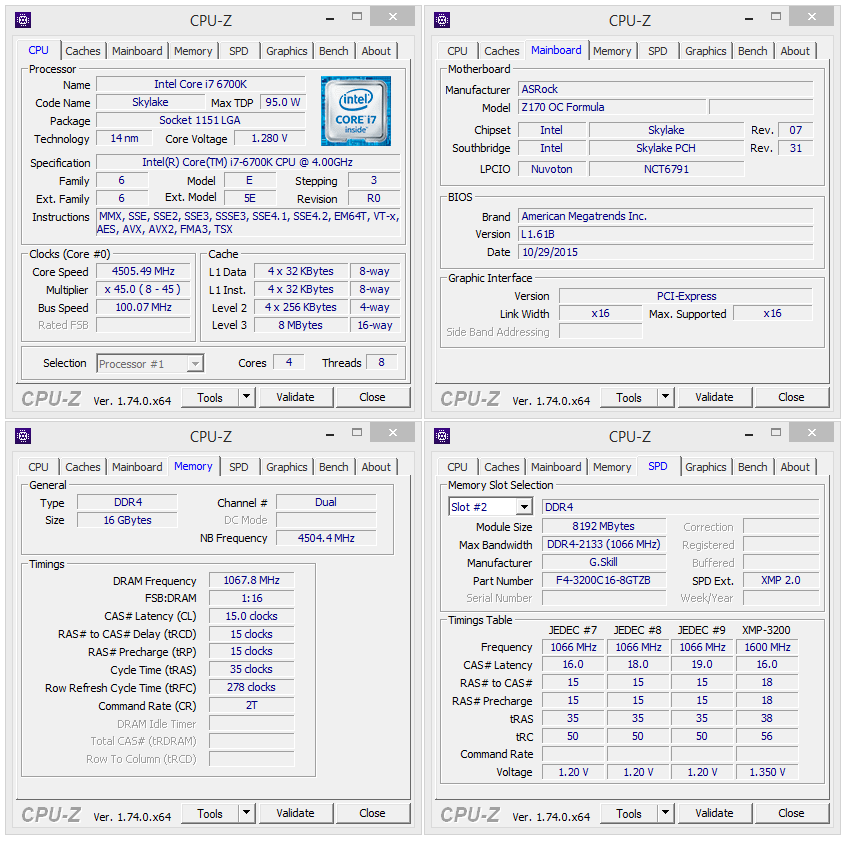This screenshot has height=843, width=845.
Task: Open Mainboard tab in CPU window
Action: click(137, 51)
